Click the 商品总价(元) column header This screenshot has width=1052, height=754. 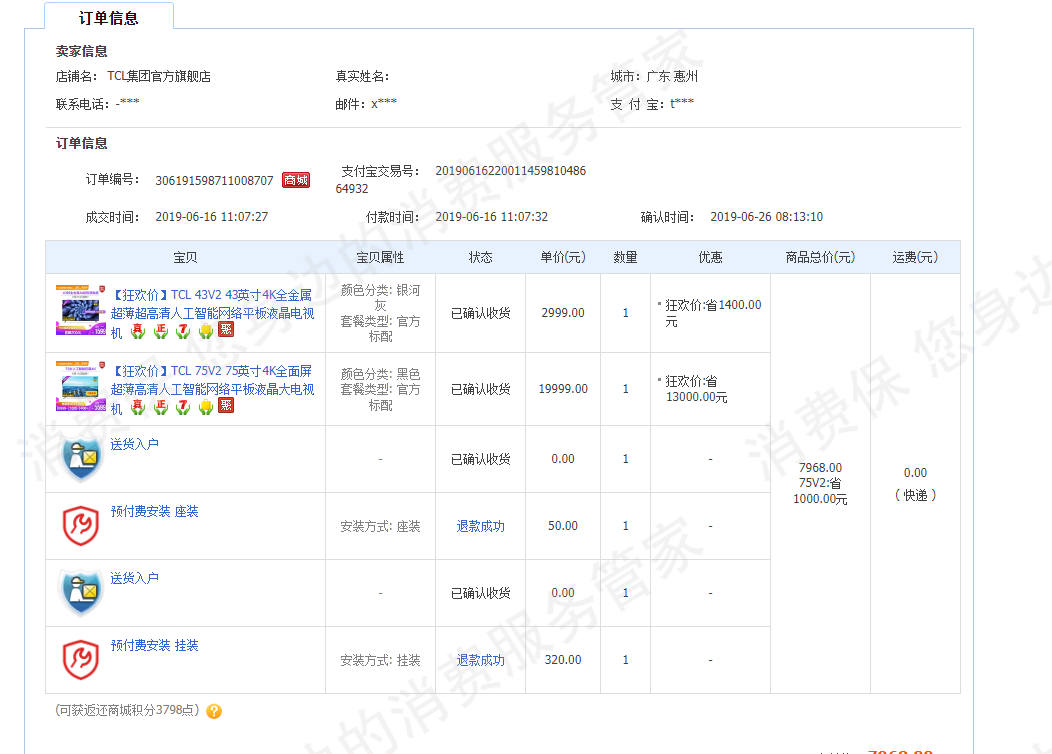coord(821,258)
